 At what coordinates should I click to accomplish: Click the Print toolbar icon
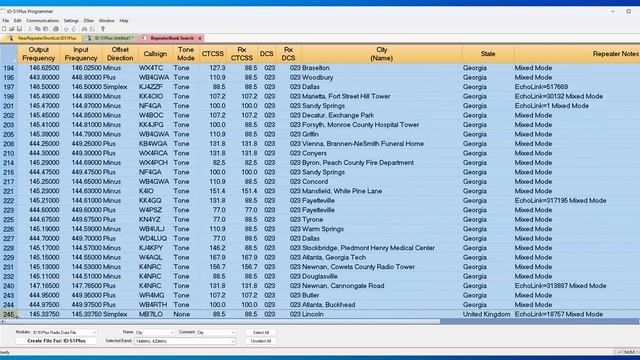[56, 29]
